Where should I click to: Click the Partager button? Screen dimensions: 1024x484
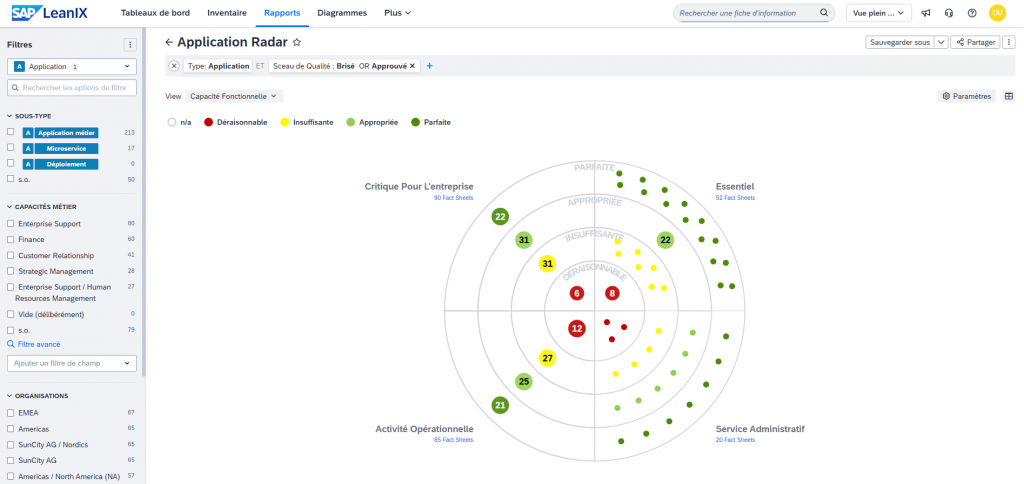click(x=975, y=42)
